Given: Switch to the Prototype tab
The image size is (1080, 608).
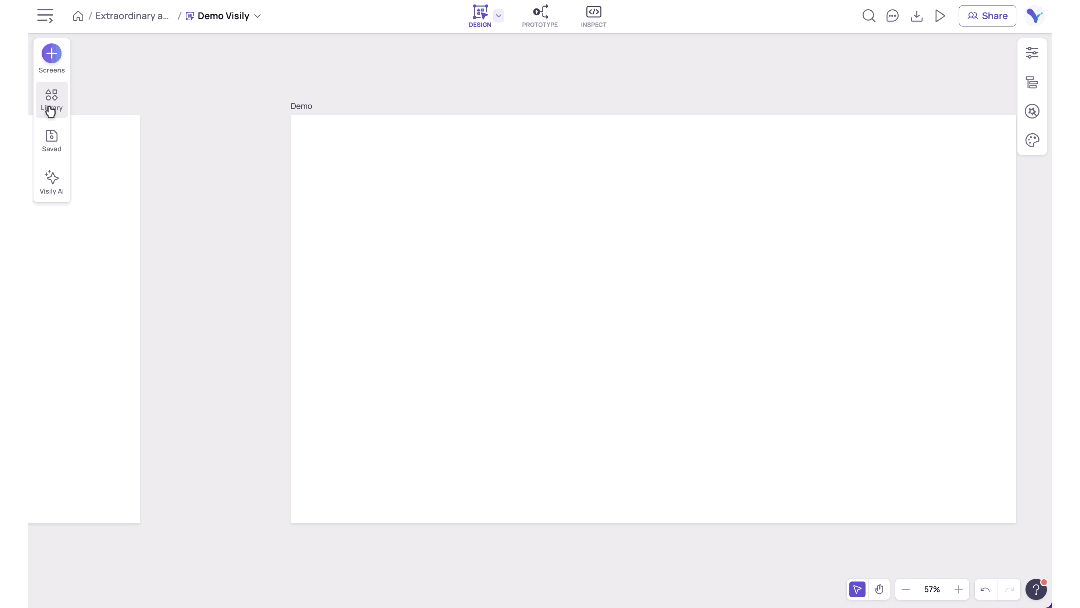Looking at the screenshot, I should pos(540,16).
